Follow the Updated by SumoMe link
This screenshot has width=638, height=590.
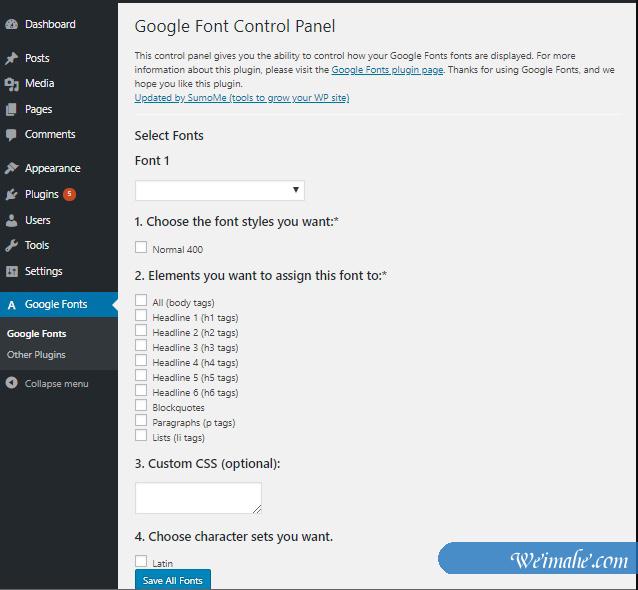pyautogui.click(x=242, y=98)
